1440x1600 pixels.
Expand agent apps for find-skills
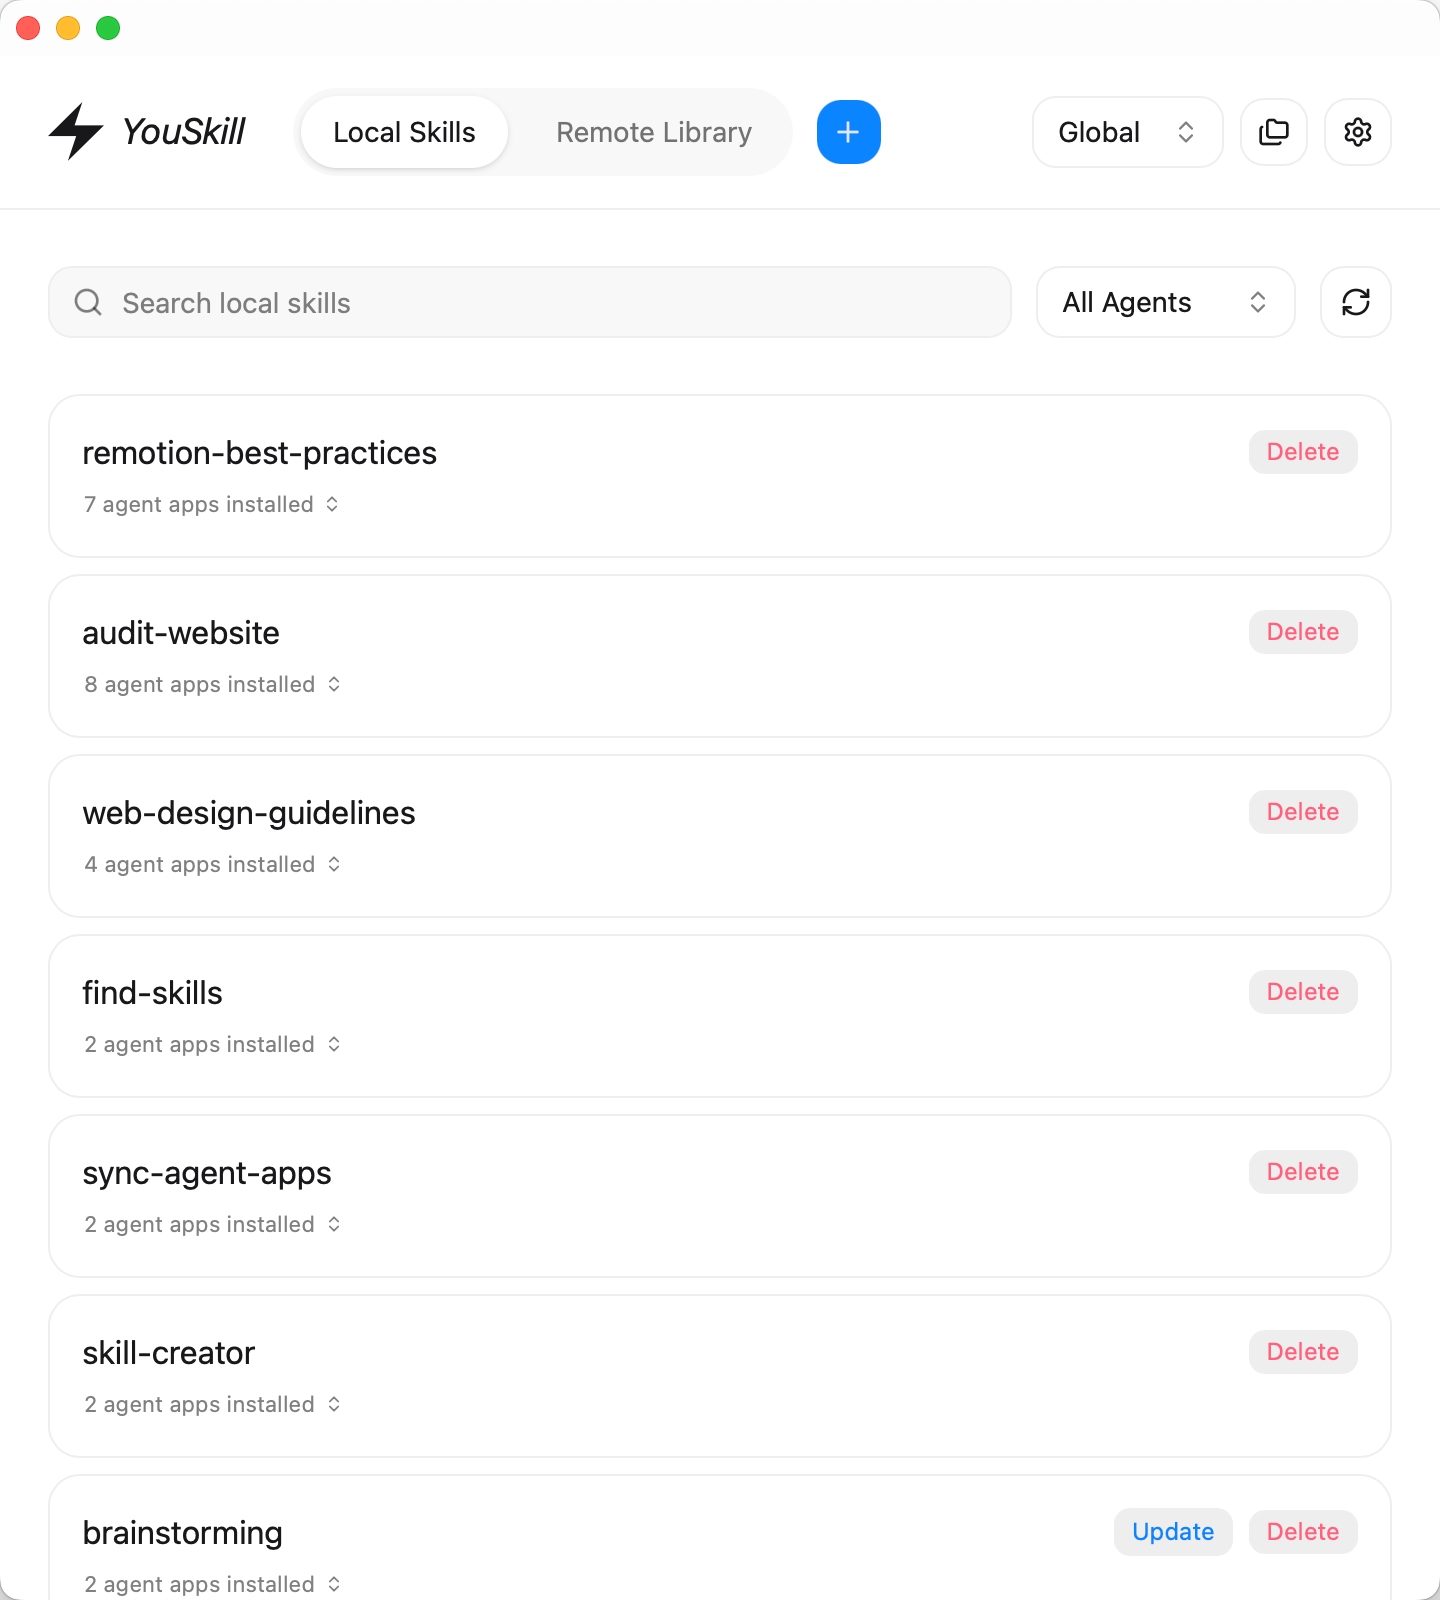tap(334, 1044)
